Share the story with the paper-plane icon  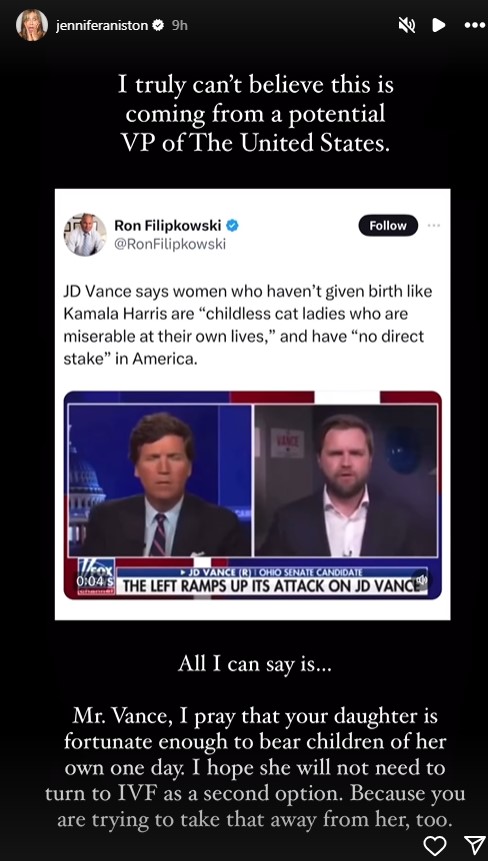(x=474, y=846)
